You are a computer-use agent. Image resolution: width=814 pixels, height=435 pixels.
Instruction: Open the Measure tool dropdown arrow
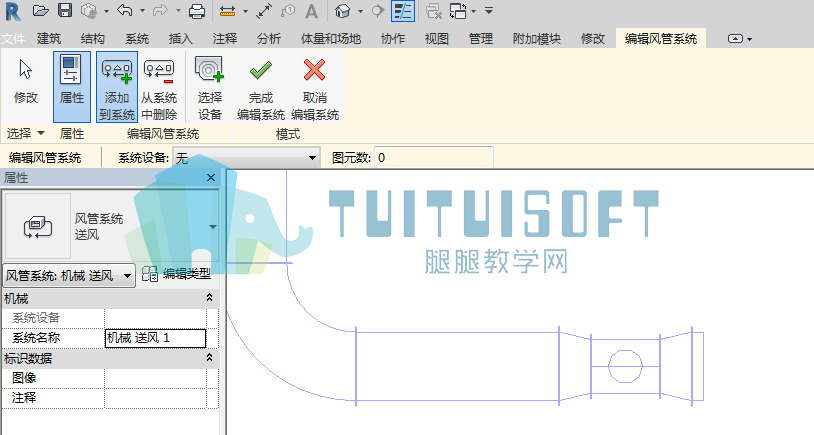tap(245, 11)
